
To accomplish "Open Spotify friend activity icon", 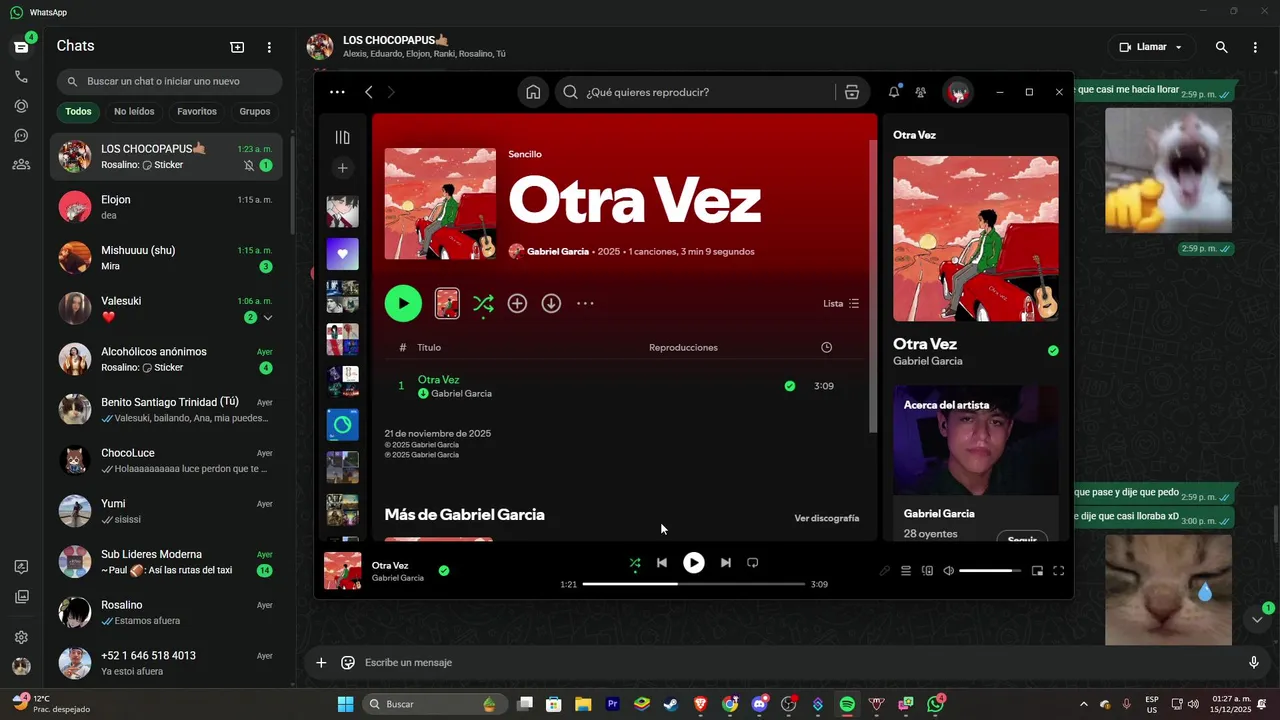I will 921,92.
